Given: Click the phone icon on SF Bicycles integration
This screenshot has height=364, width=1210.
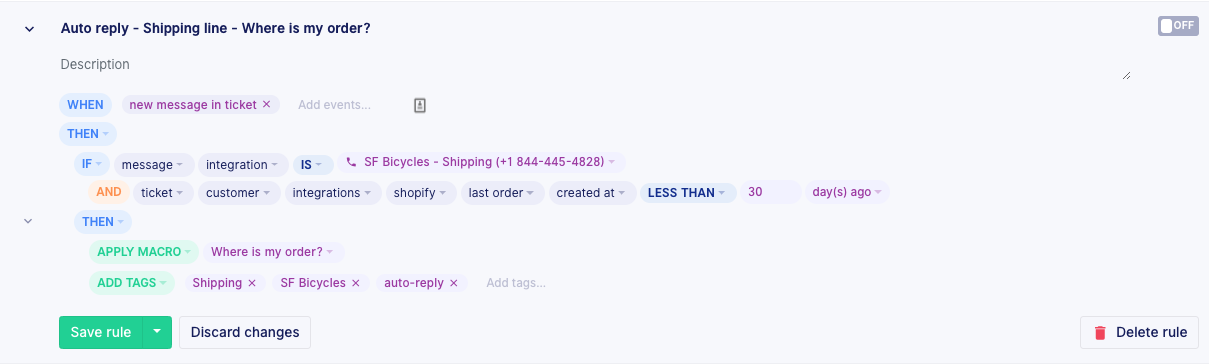Looking at the screenshot, I should (x=350, y=162).
